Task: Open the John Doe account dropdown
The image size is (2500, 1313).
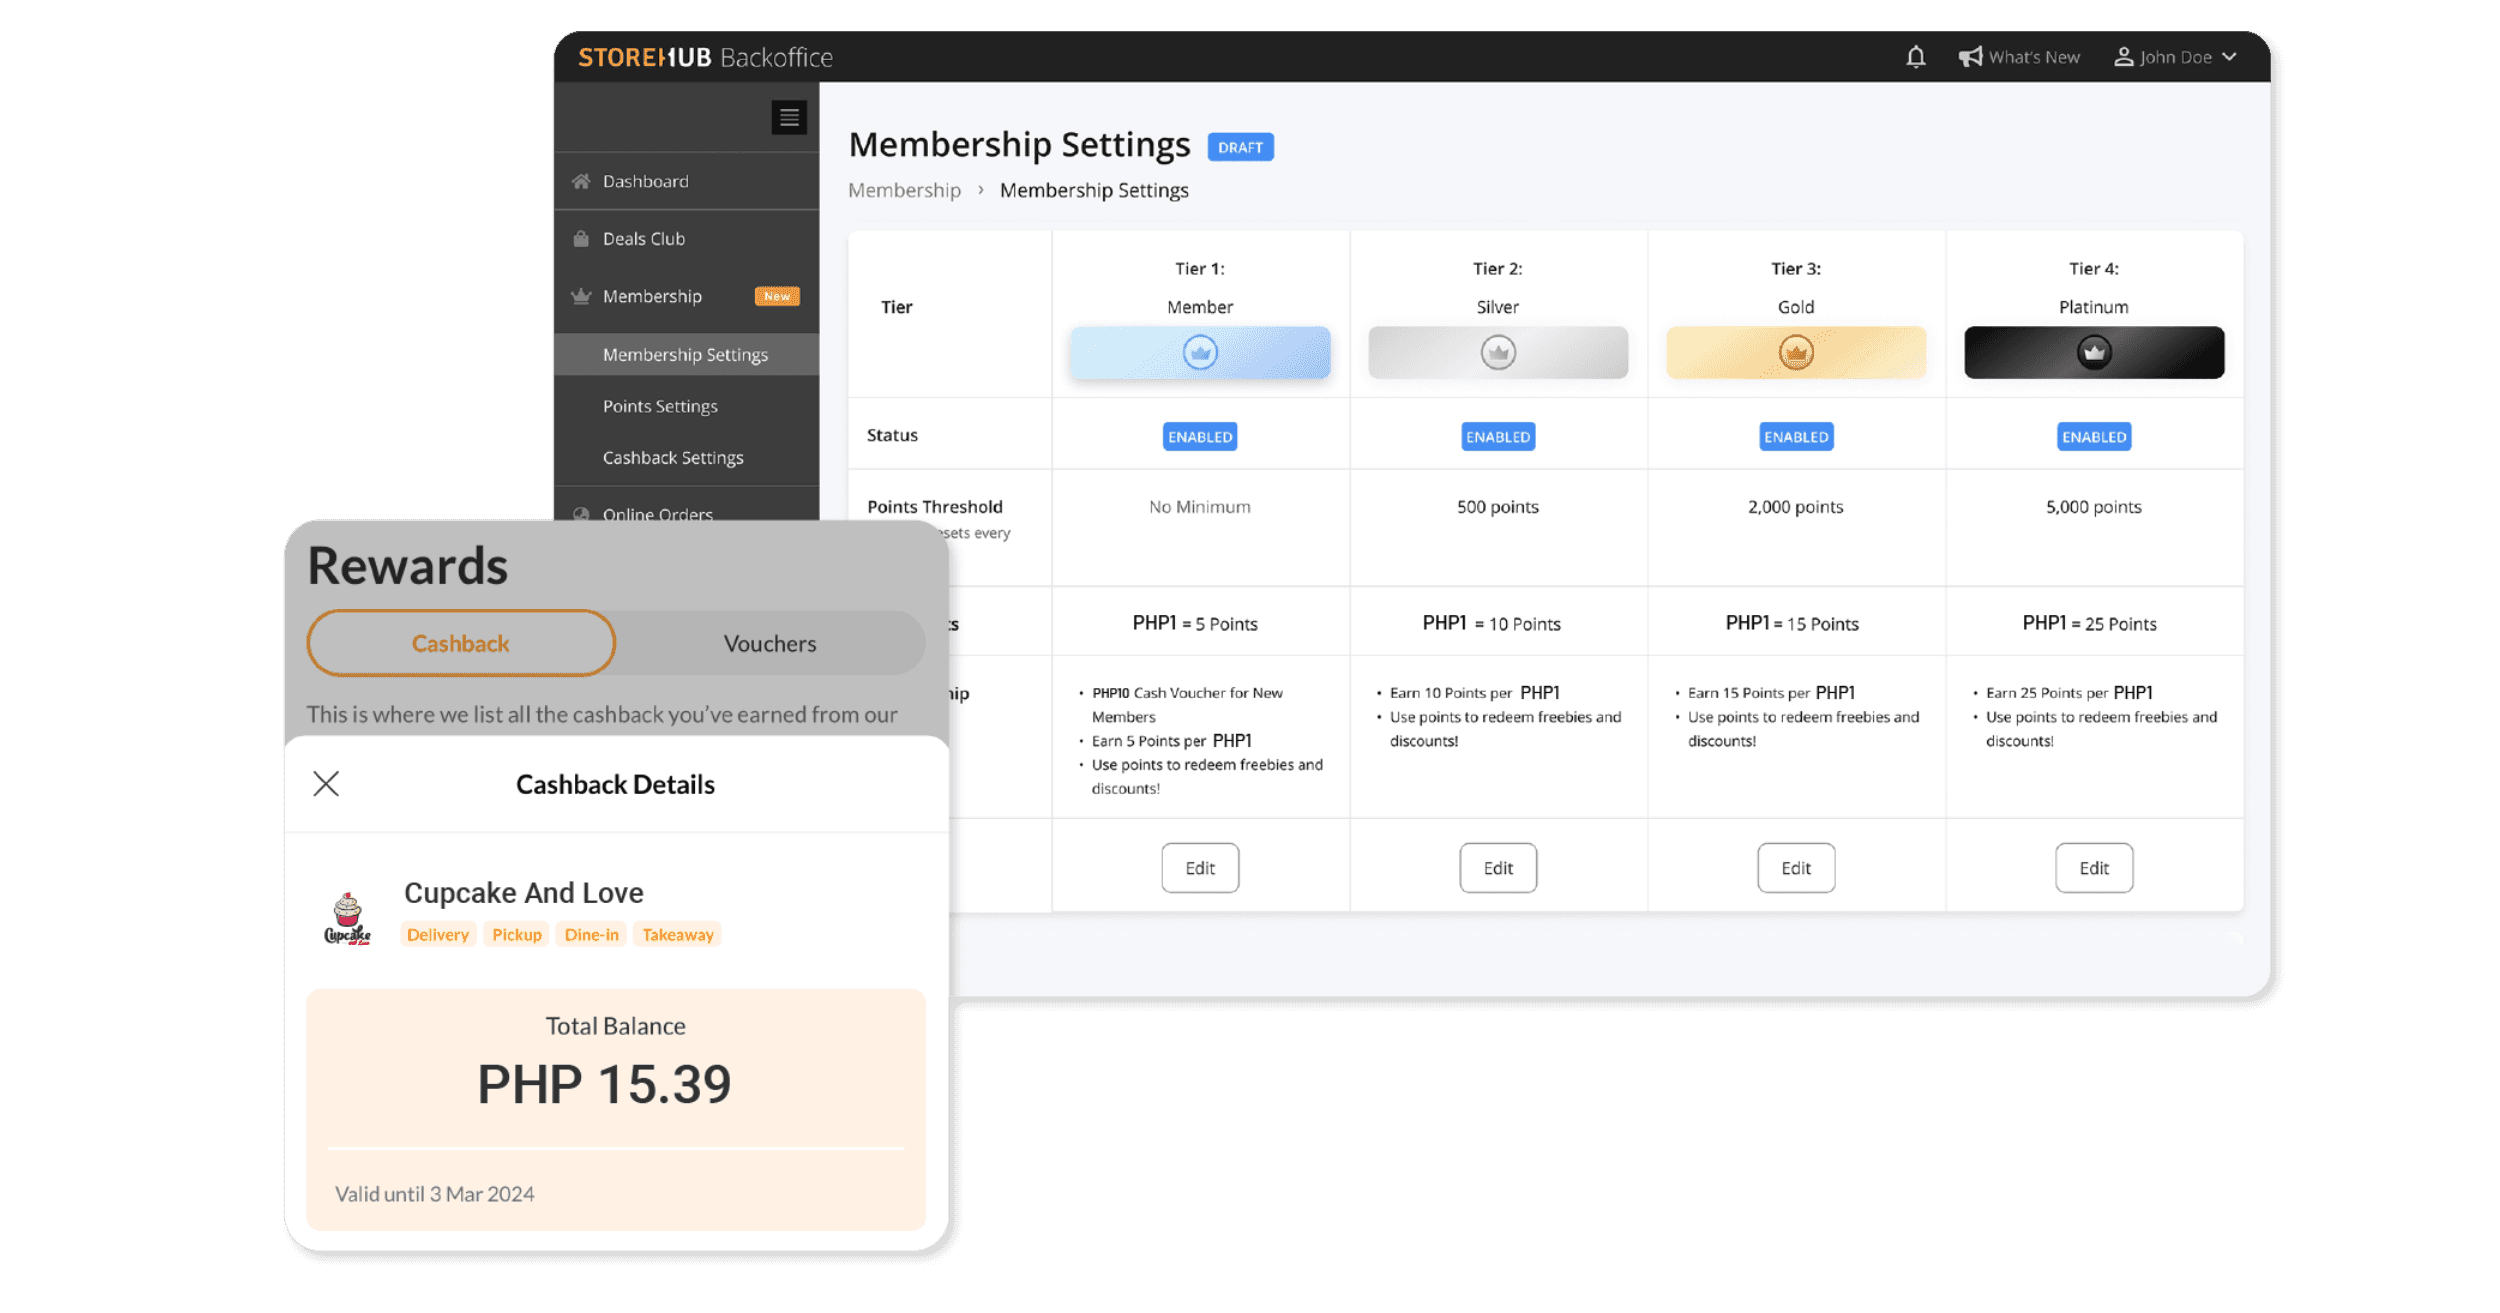Action: 2175,57
